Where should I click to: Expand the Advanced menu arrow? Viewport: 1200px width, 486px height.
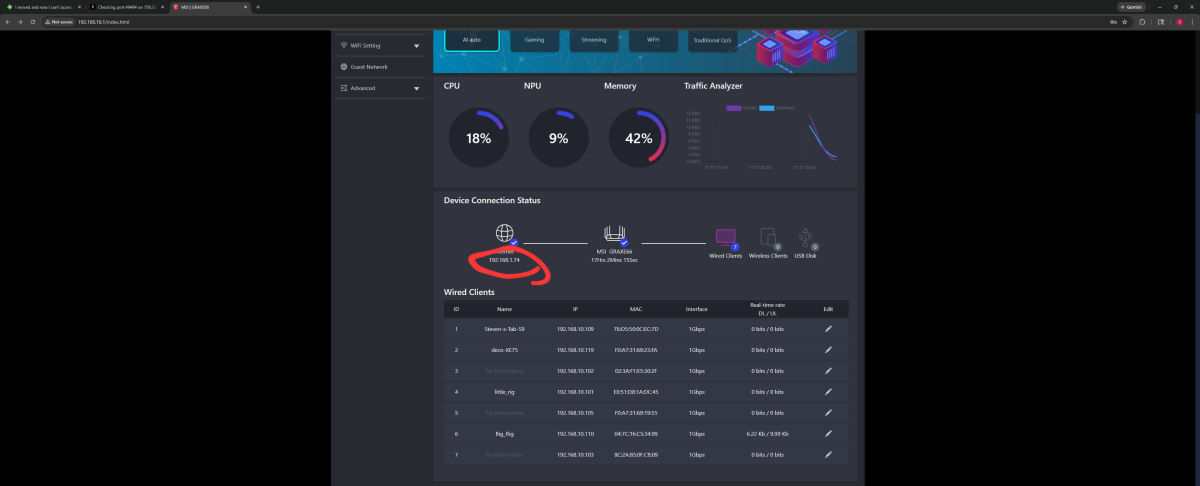click(416, 88)
